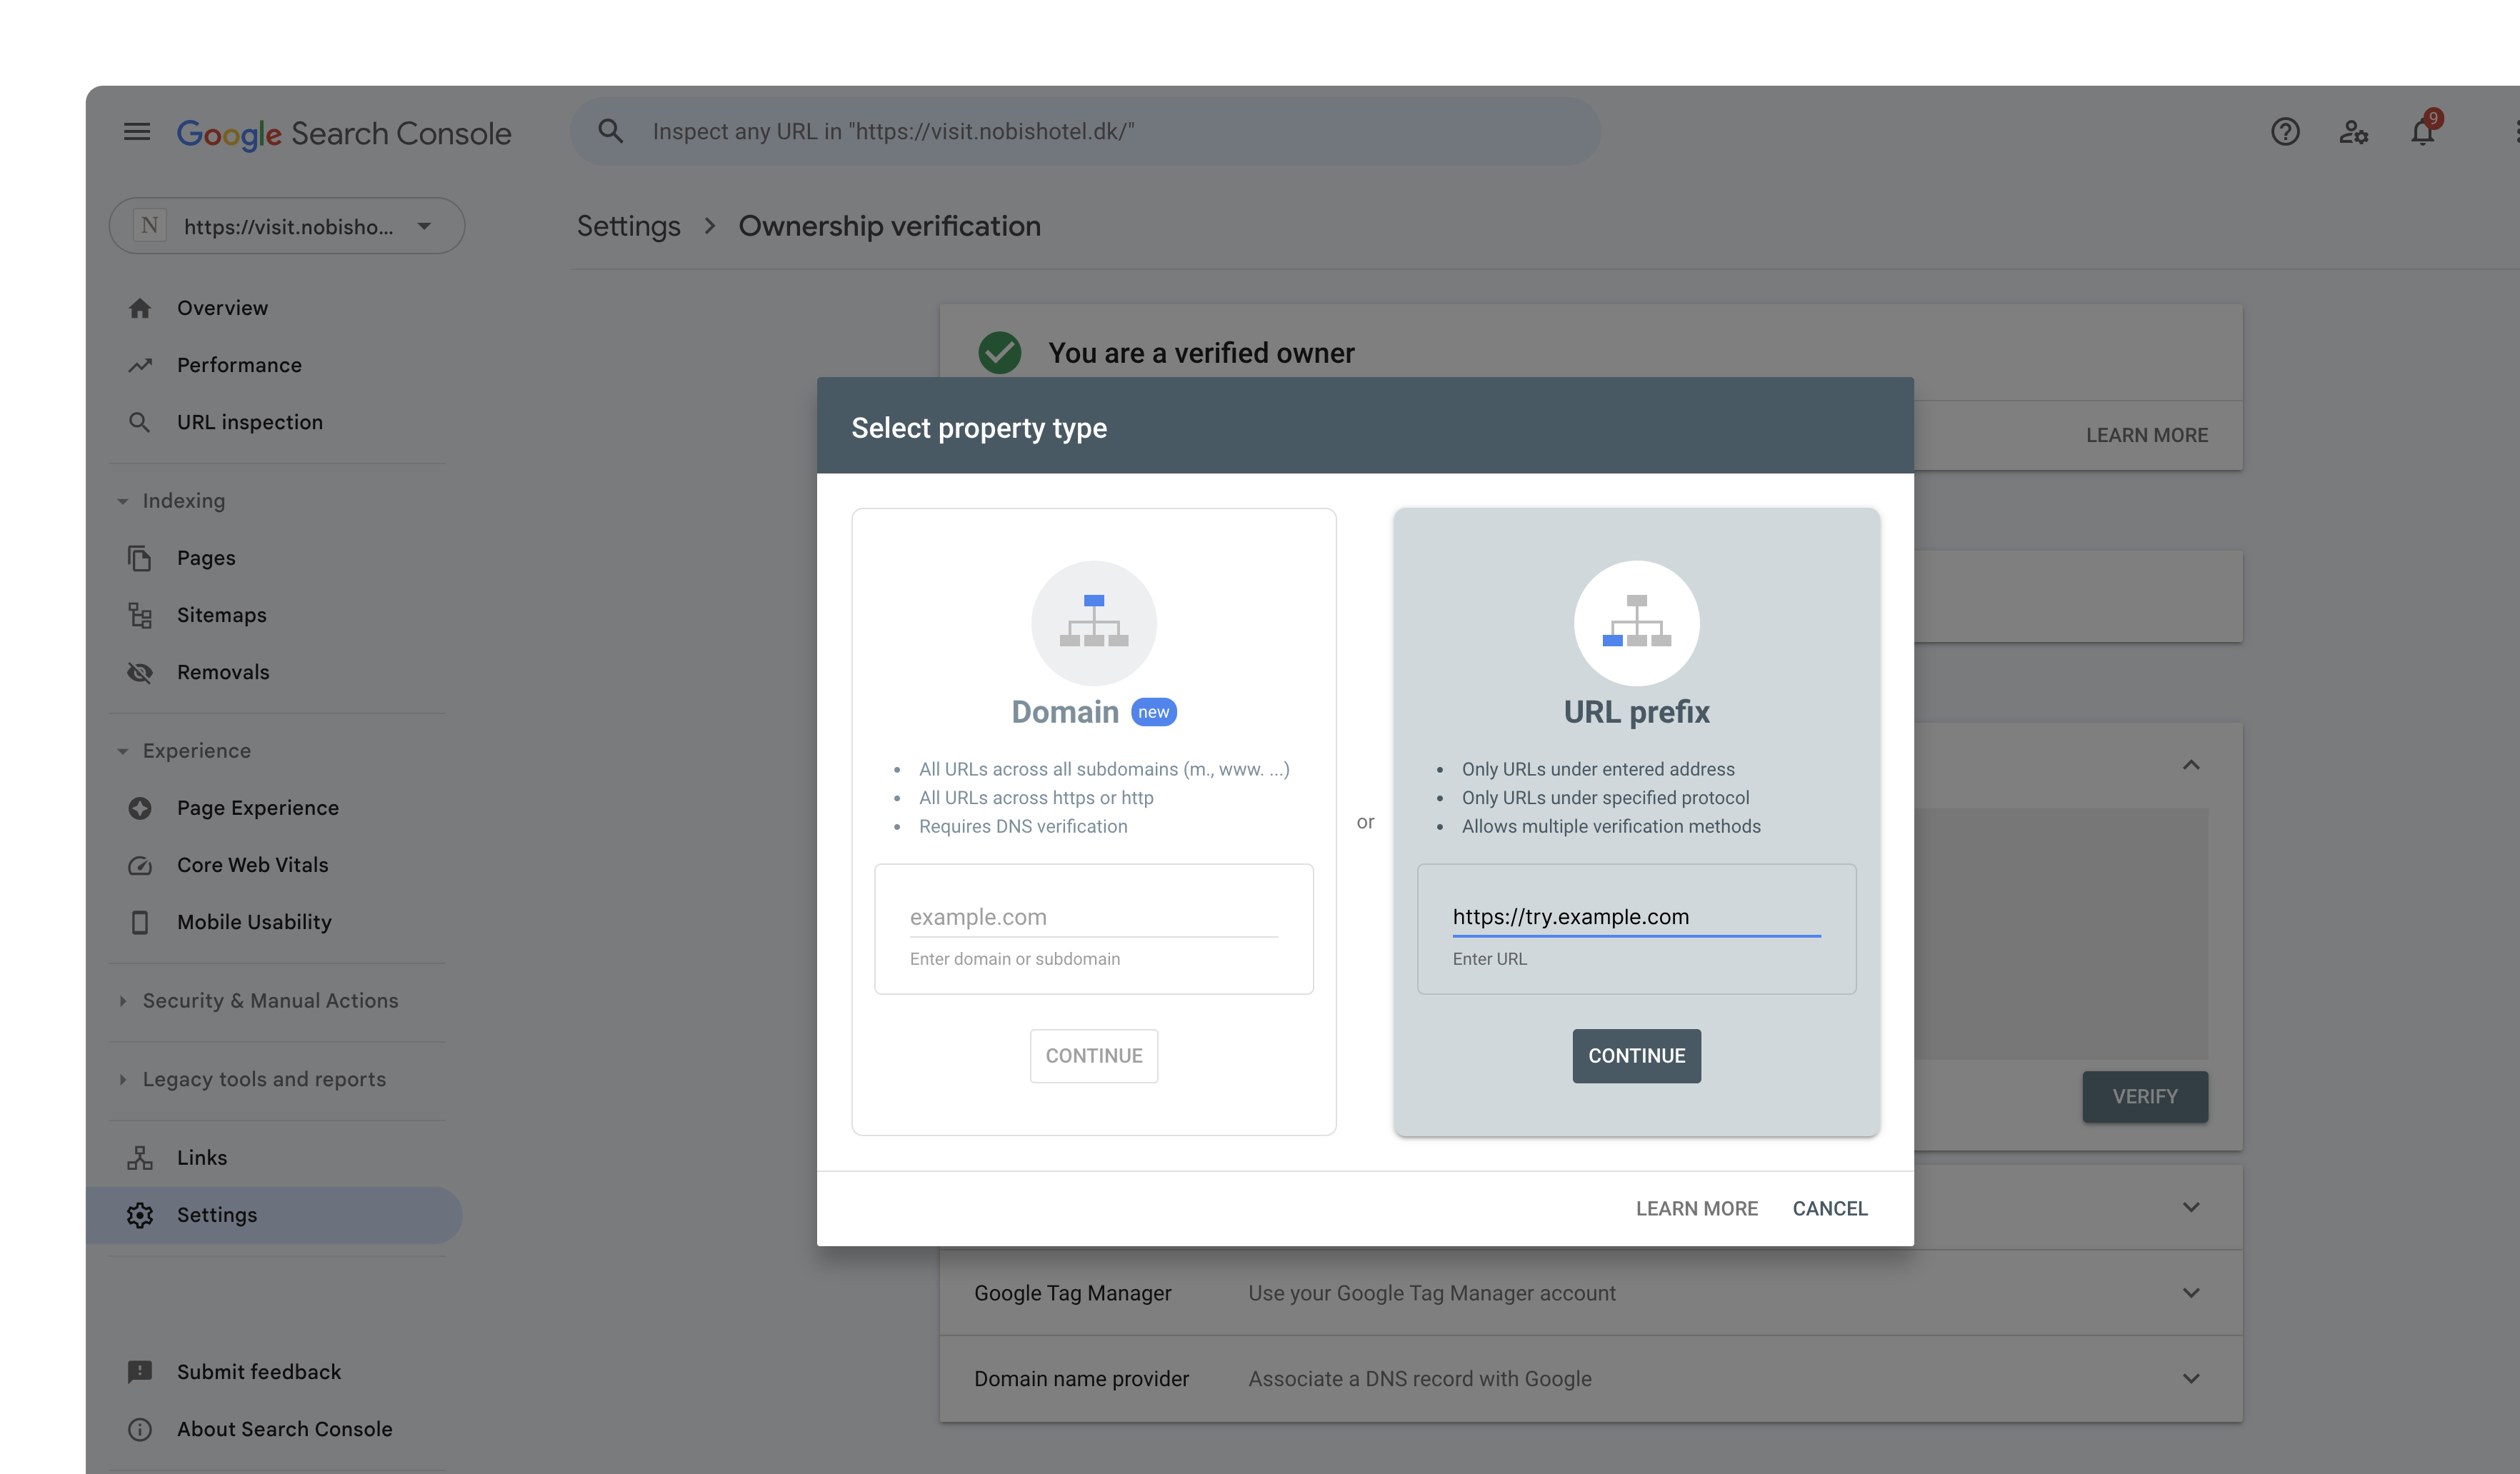
Task: Click LEARN MORE on verified owner card
Action: coord(2147,435)
